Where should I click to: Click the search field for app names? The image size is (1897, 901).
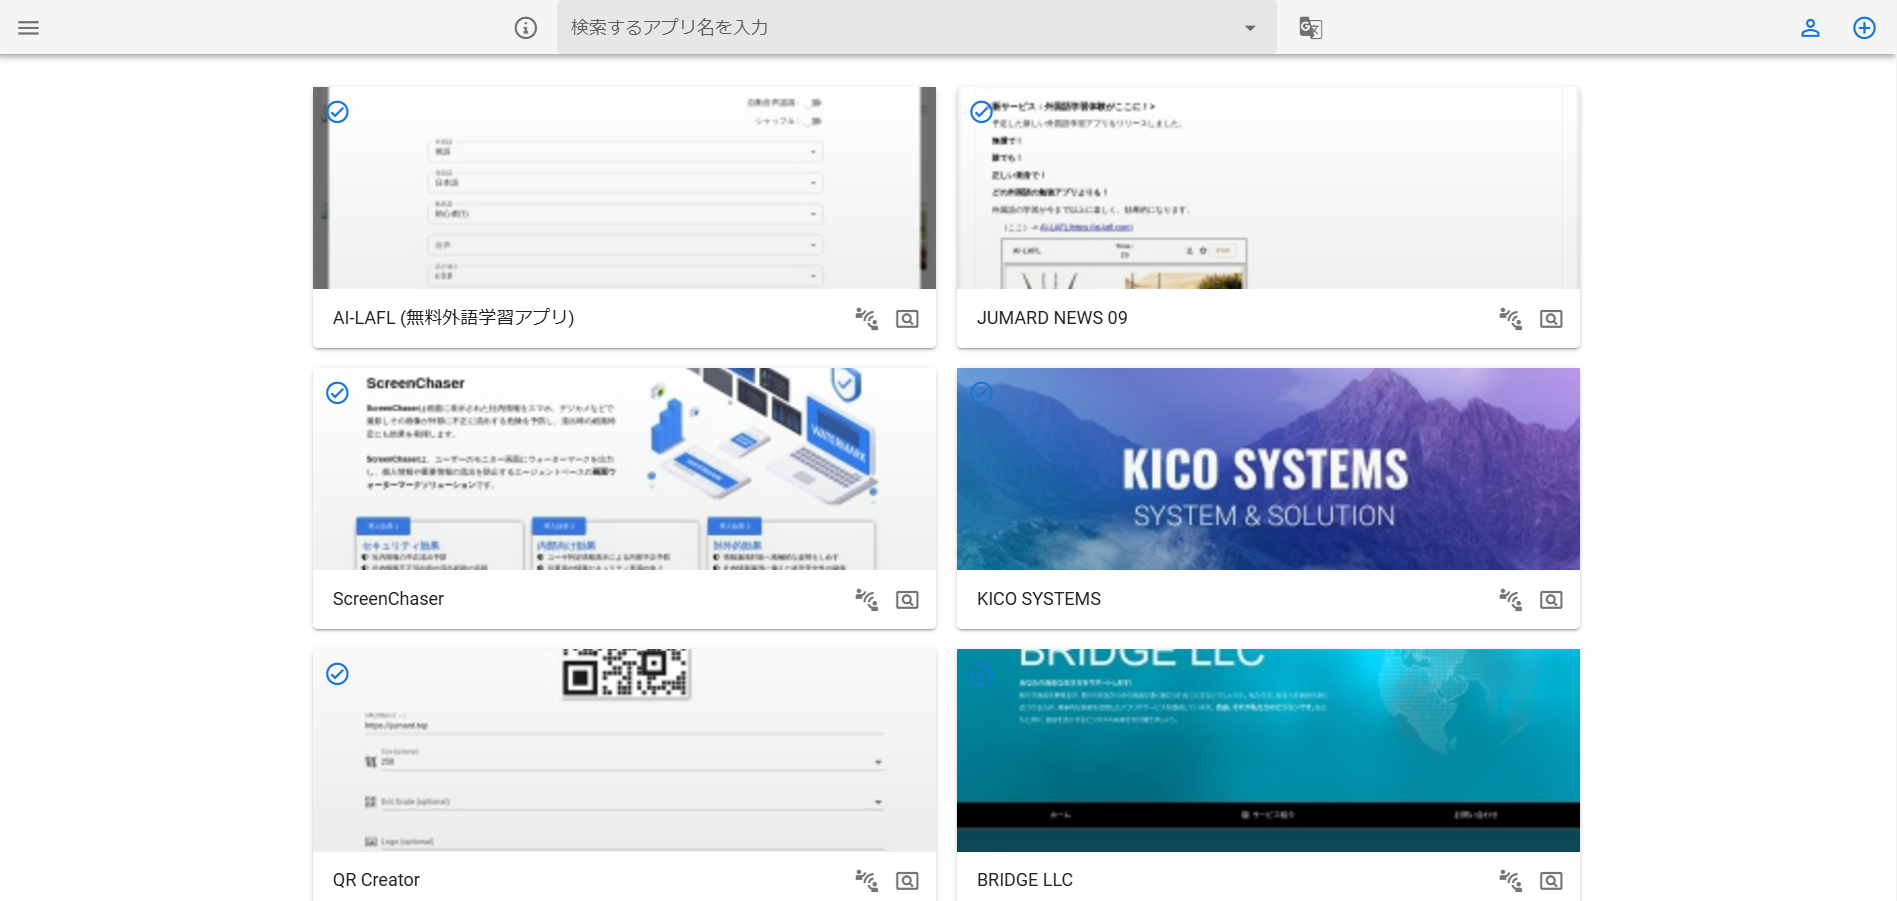tap(916, 27)
